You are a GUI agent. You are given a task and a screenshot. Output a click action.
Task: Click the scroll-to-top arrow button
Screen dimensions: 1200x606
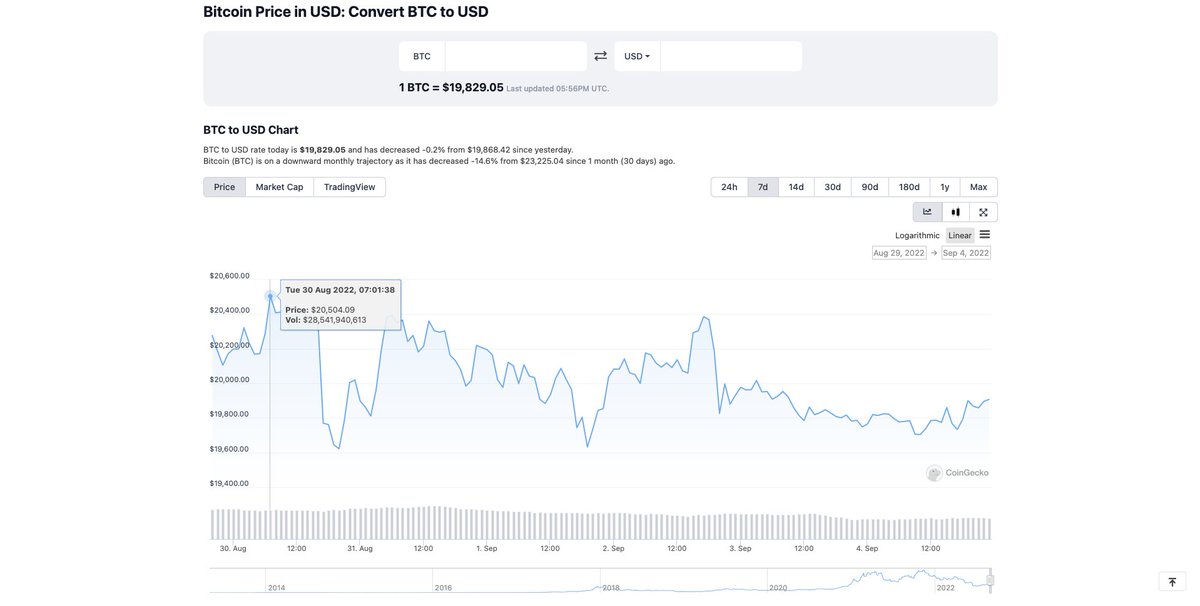click(x=1172, y=581)
